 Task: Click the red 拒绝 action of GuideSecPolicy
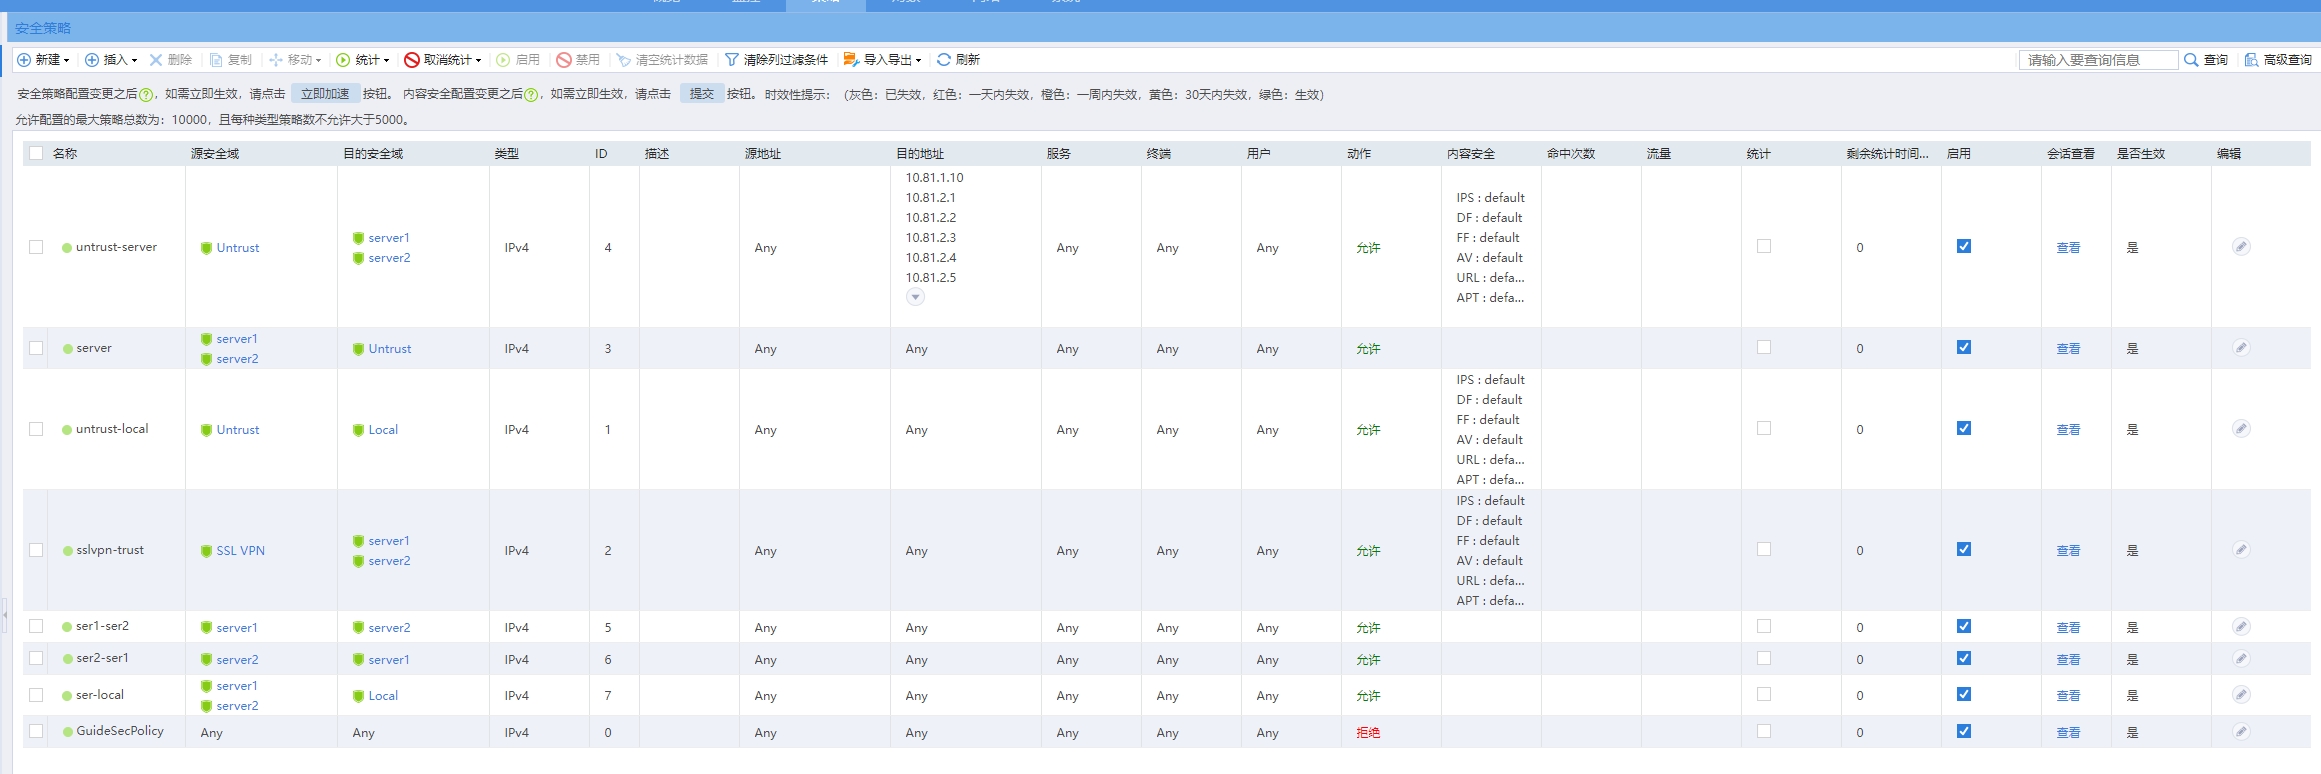coord(1368,733)
